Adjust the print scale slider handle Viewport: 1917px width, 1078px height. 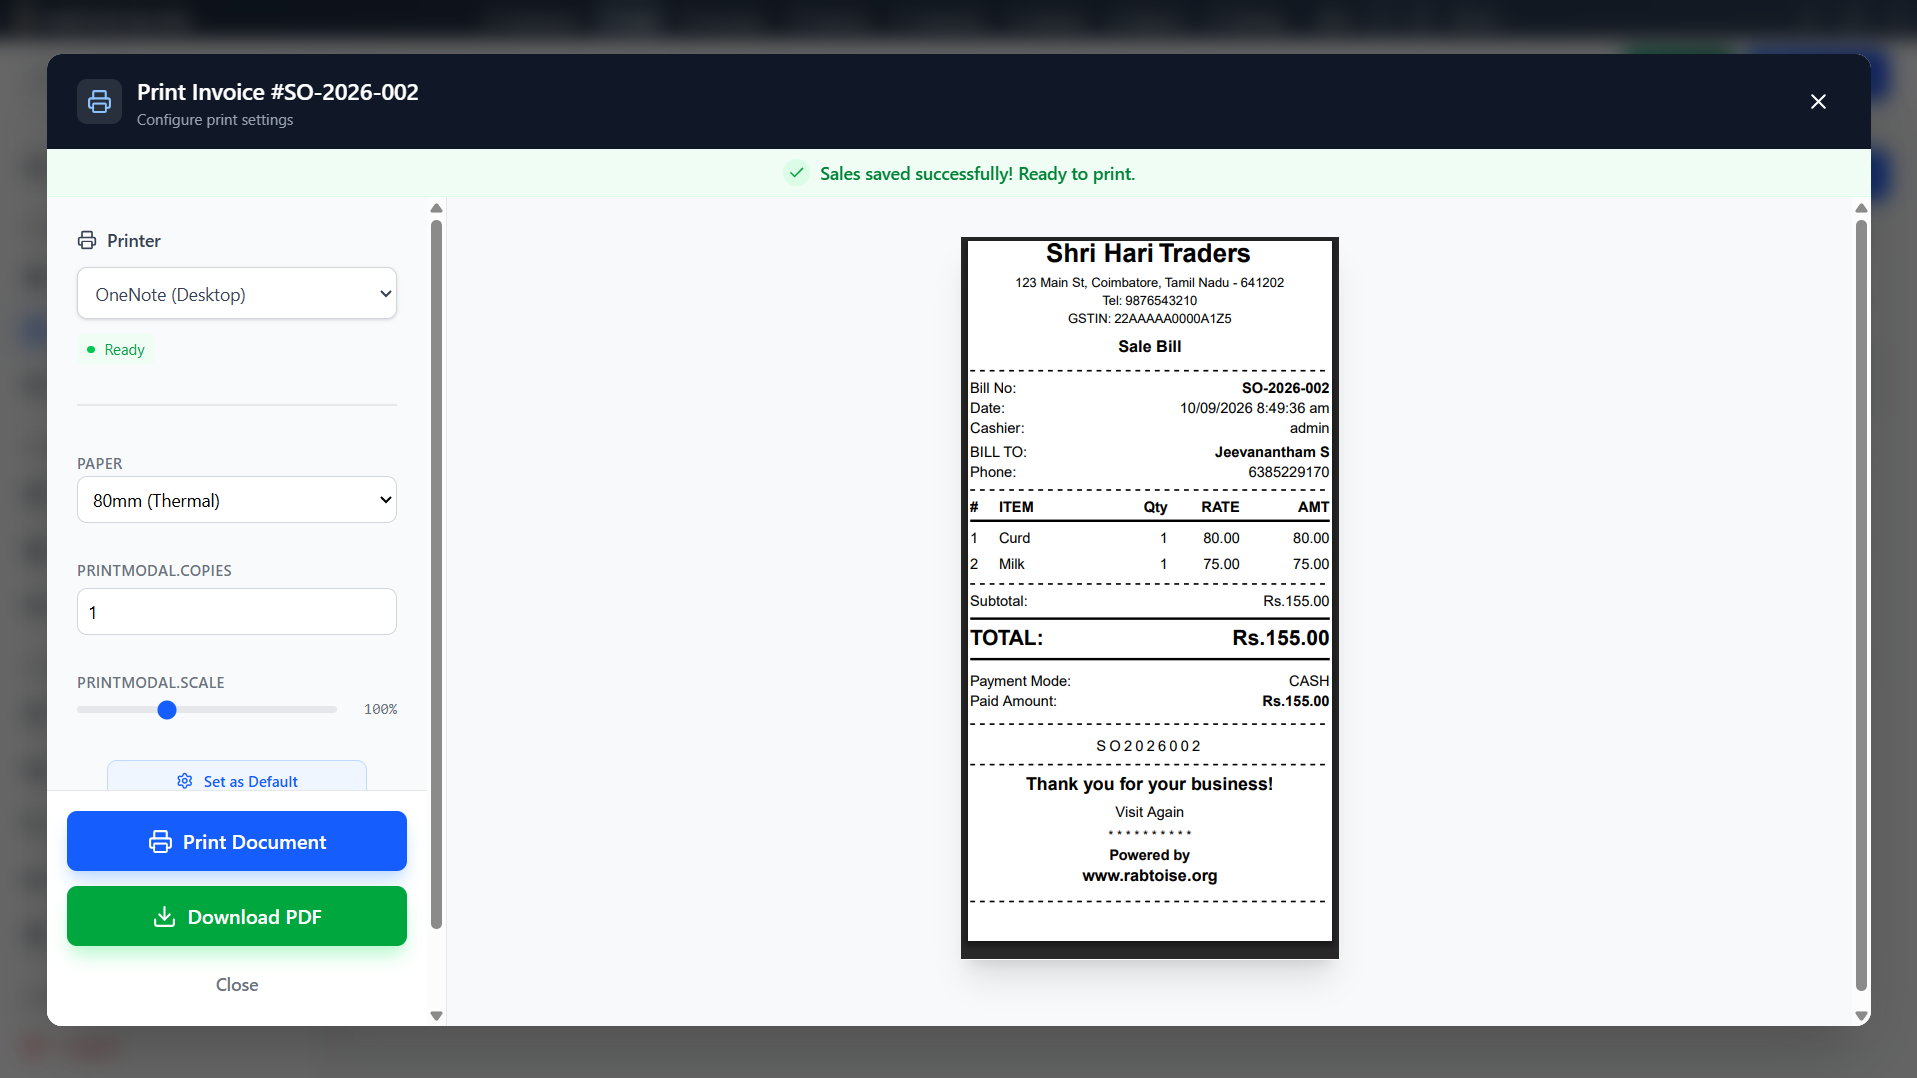[167, 710]
